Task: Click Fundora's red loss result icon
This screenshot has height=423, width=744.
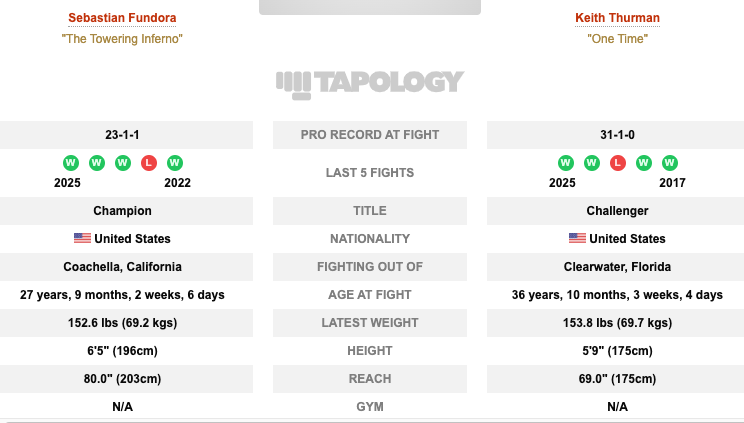Action: point(149,163)
